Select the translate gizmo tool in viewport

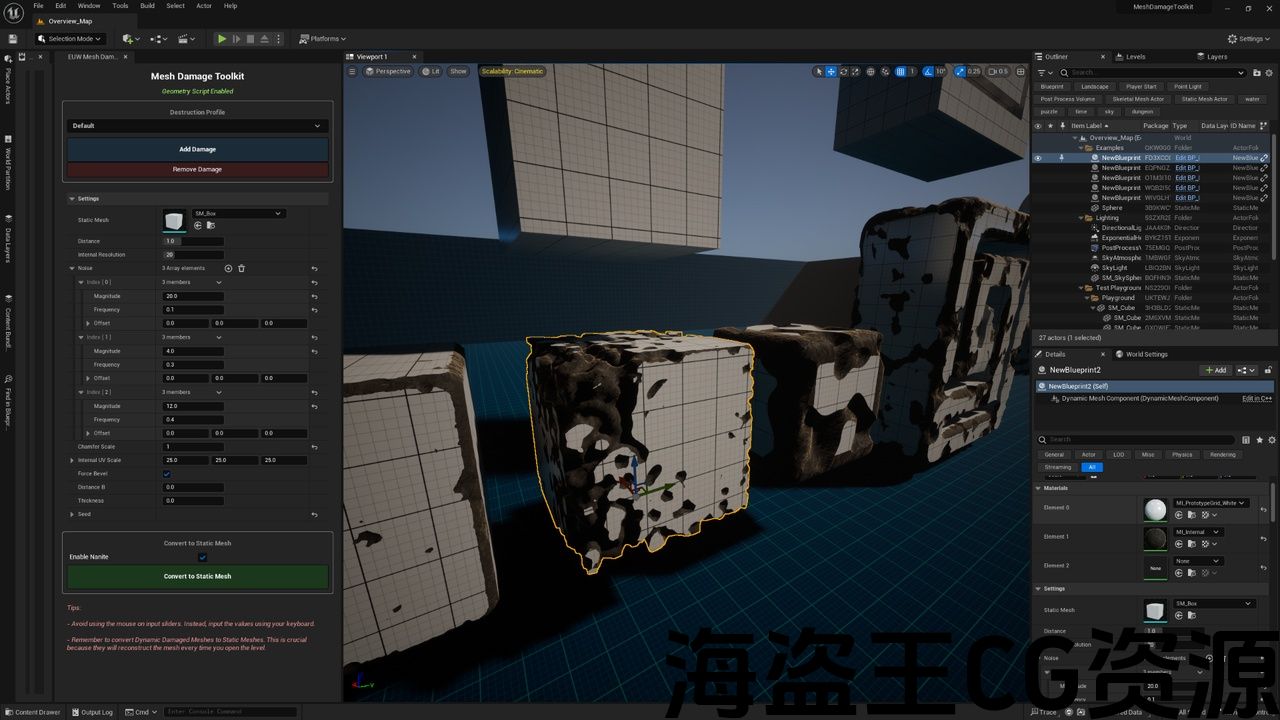coord(831,72)
